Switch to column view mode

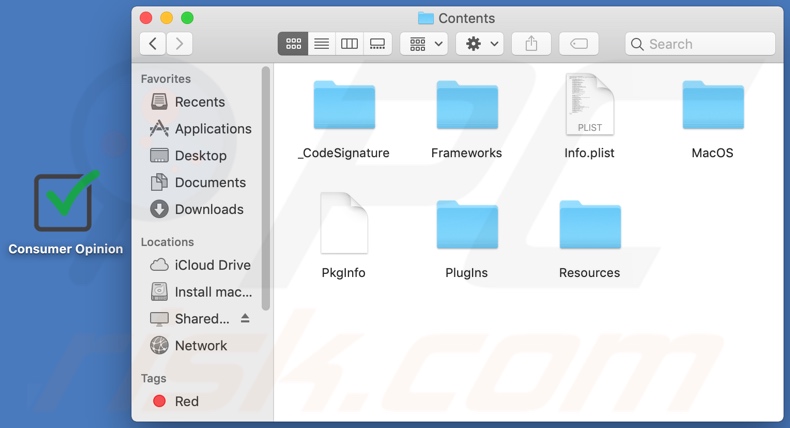pyautogui.click(x=349, y=44)
